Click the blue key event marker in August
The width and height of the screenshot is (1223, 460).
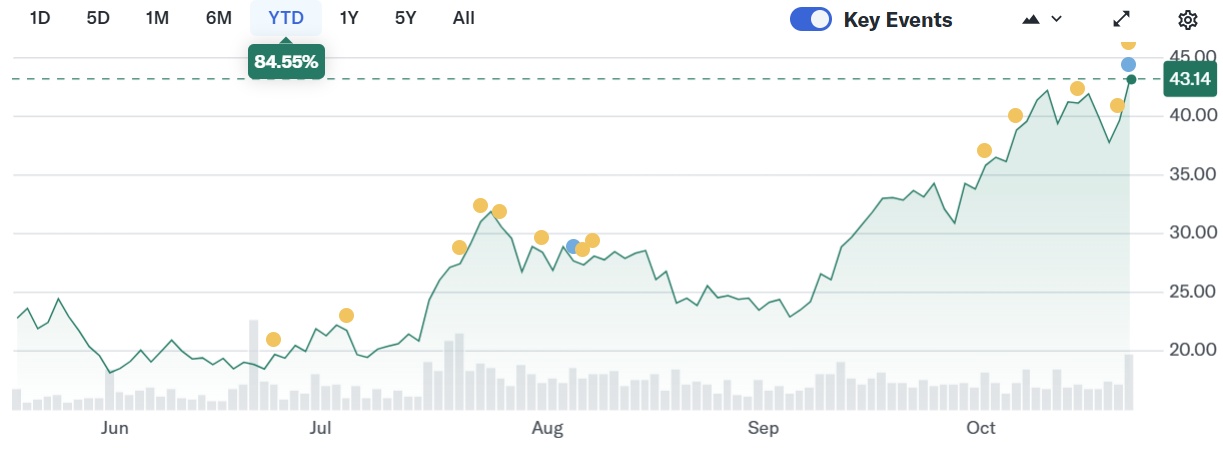(x=573, y=246)
